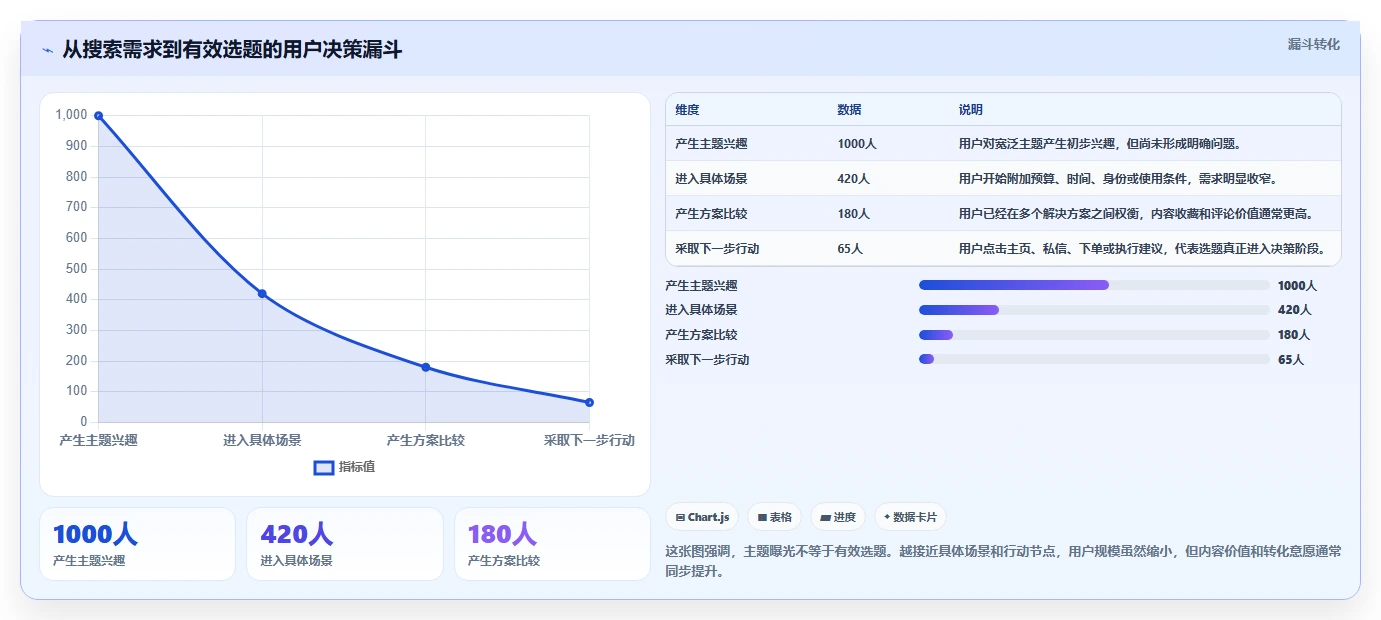This screenshot has width=1381, height=620.
Task: Click the 进入具体场景 table row cell
Action: click(711, 179)
